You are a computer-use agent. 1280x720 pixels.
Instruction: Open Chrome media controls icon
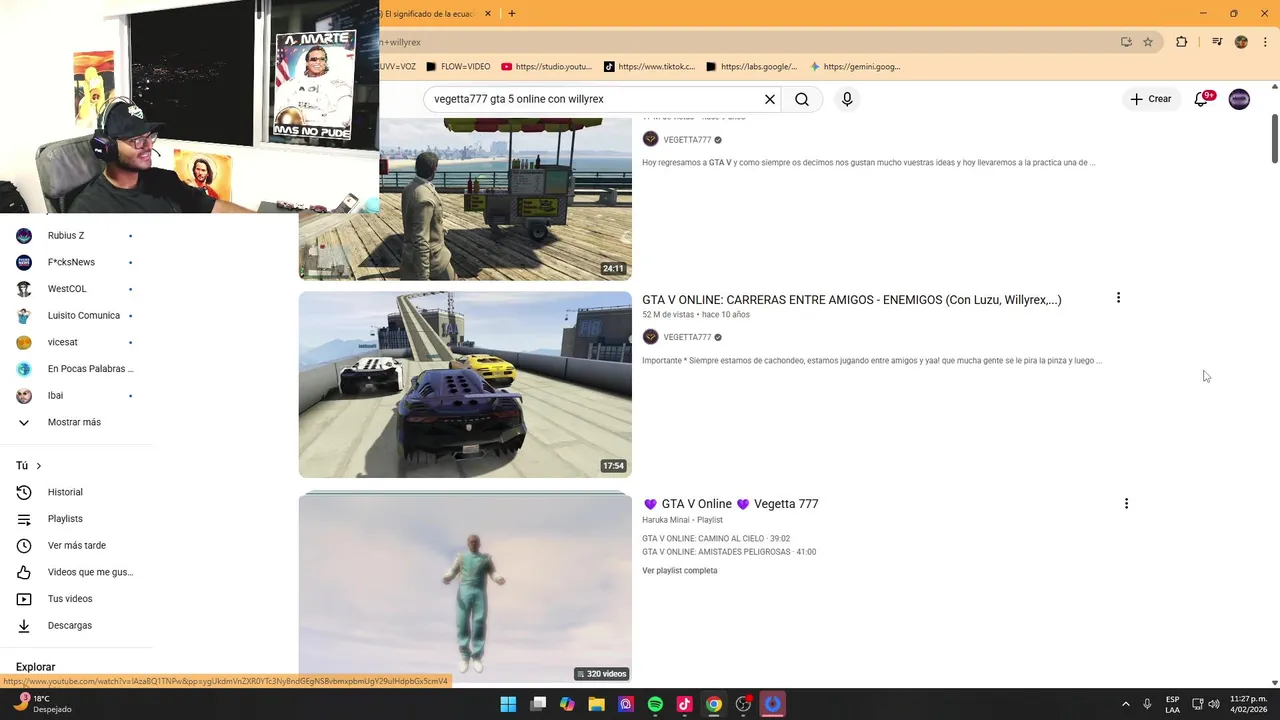pos(1217,42)
